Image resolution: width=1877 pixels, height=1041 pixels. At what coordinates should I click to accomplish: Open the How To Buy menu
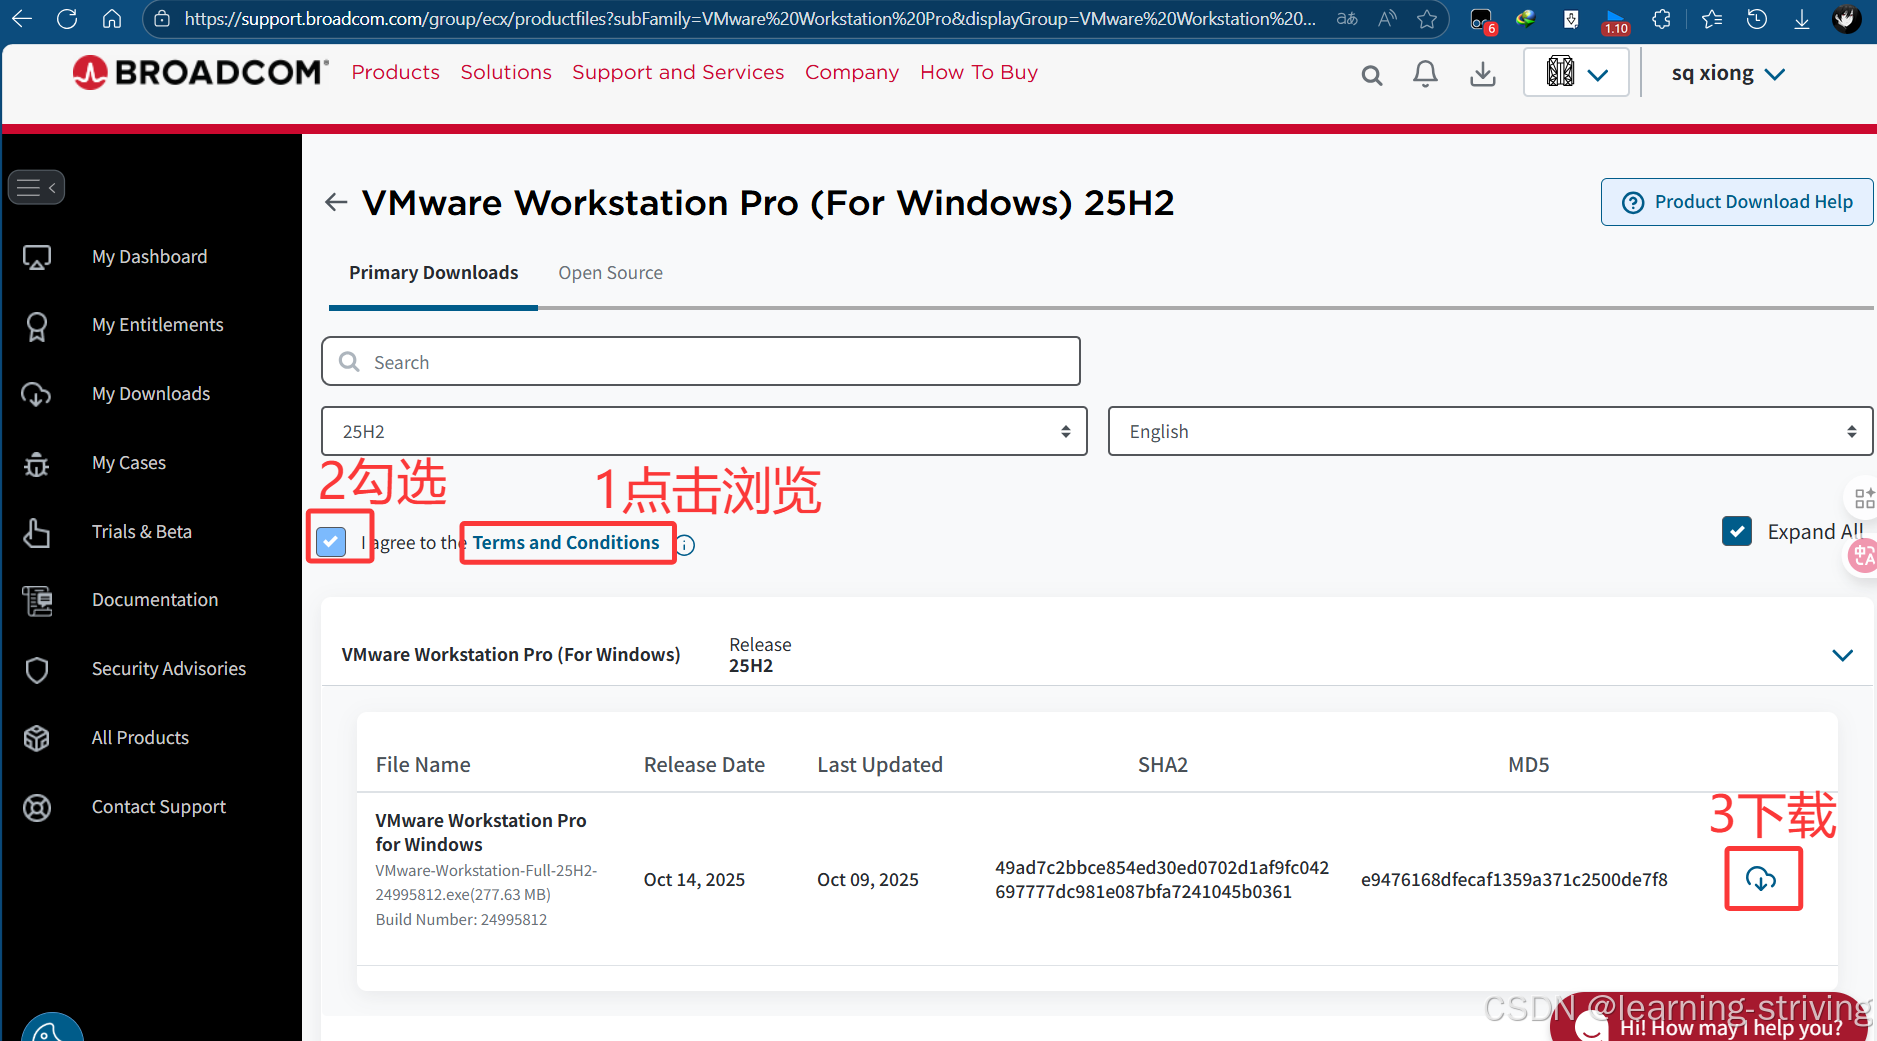tap(979, 72)
